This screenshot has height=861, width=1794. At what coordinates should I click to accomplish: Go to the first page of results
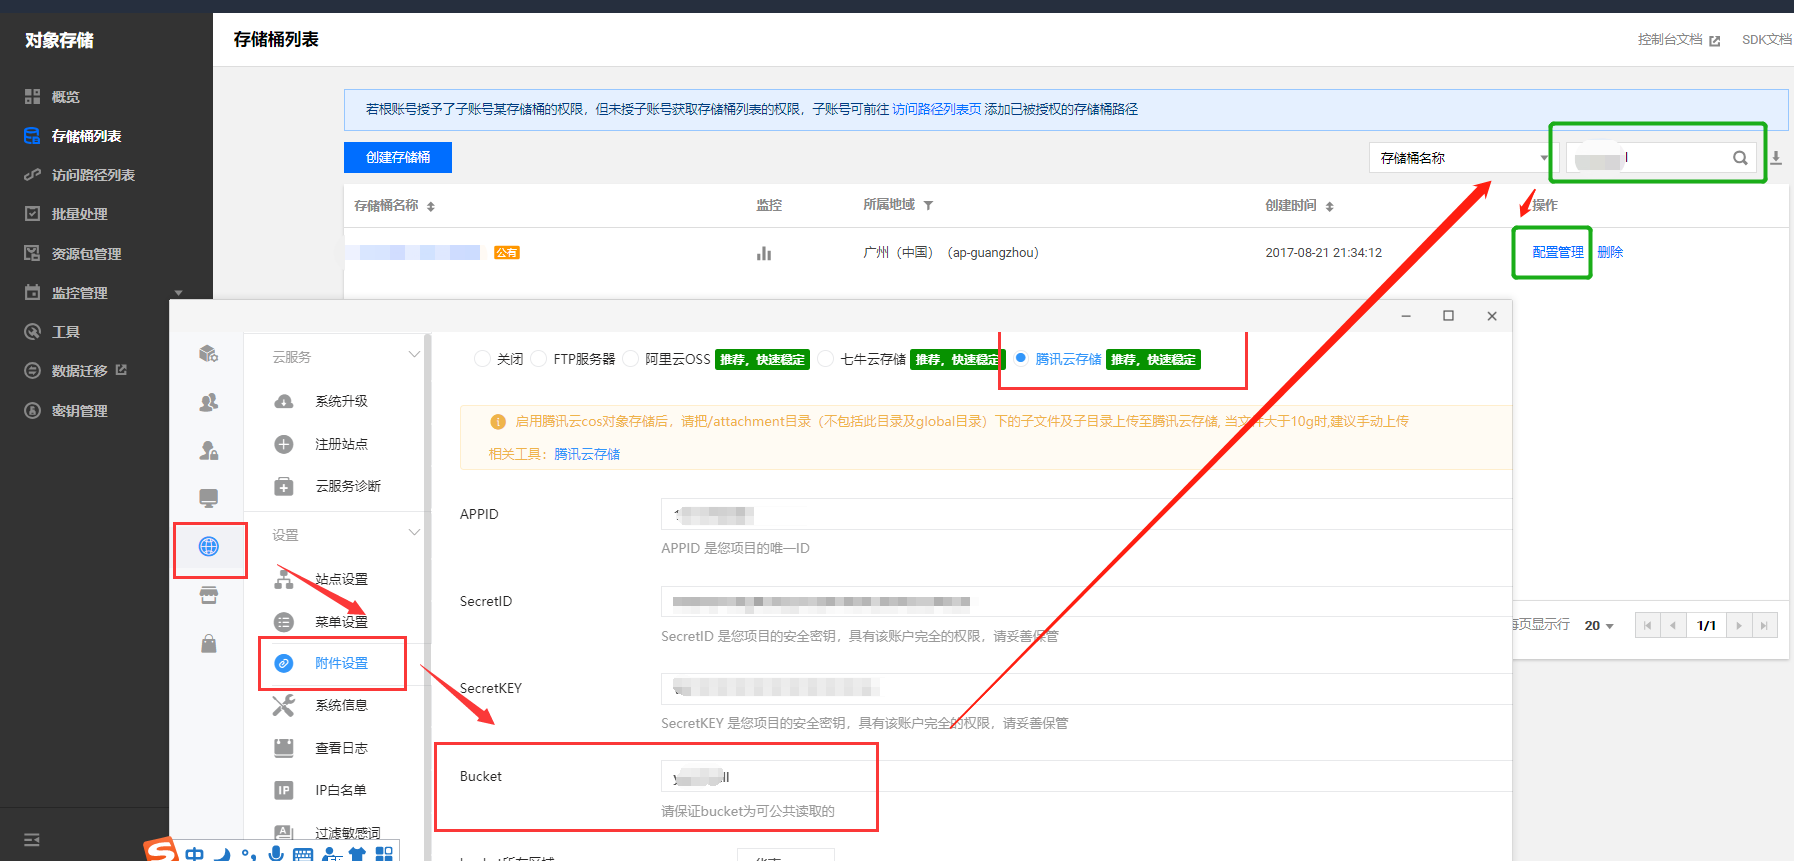point(1647,625)
